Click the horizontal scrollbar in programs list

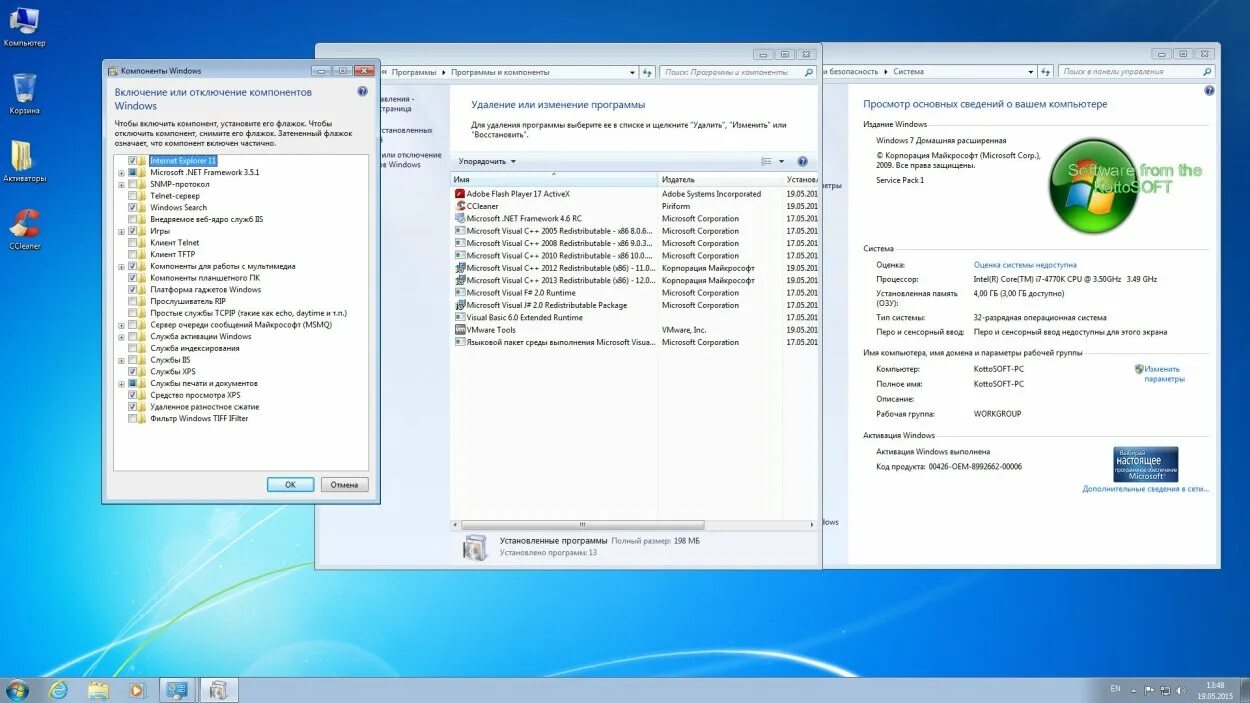pos(582,525)
